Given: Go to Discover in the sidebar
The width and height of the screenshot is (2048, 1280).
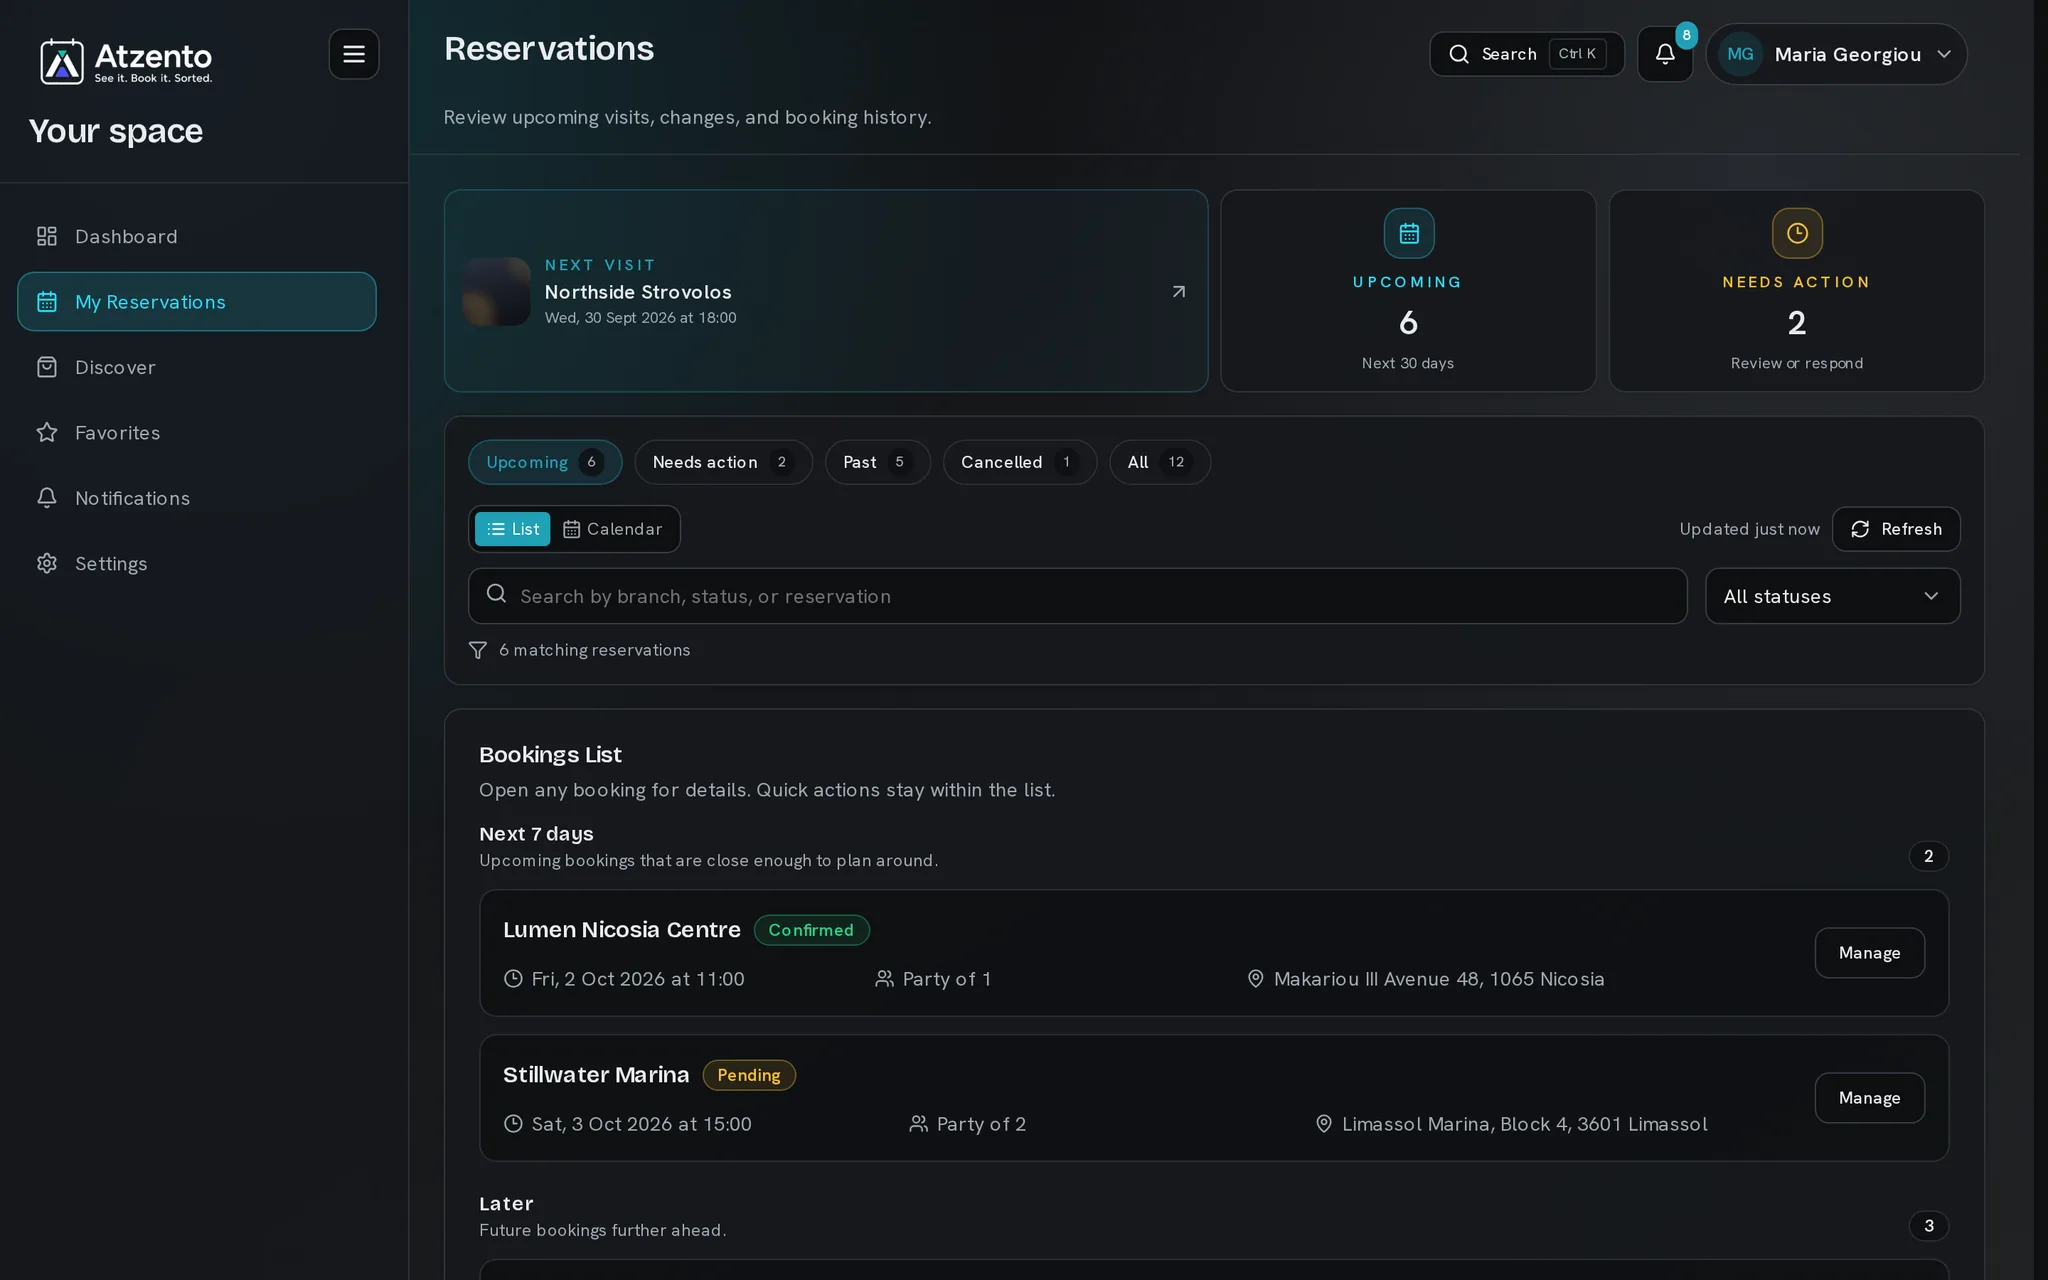Looking at the screenshot, I should (x=197, y=367).
